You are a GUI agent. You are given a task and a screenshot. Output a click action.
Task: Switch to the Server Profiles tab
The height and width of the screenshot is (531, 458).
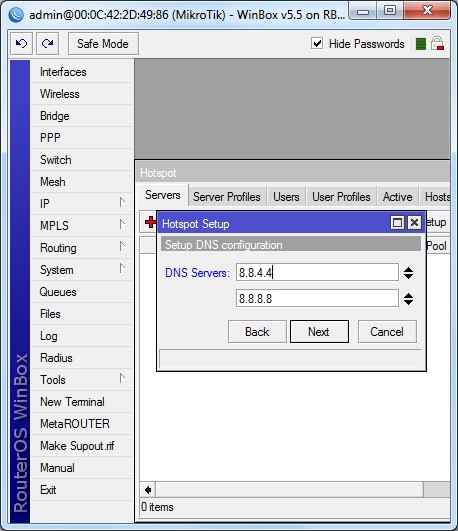pos(227,197)
